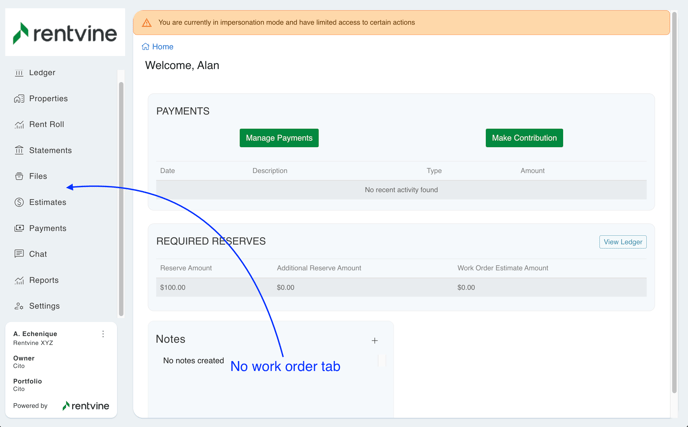
Task: Open Properties via its building icon
Action: coord(19,99)
